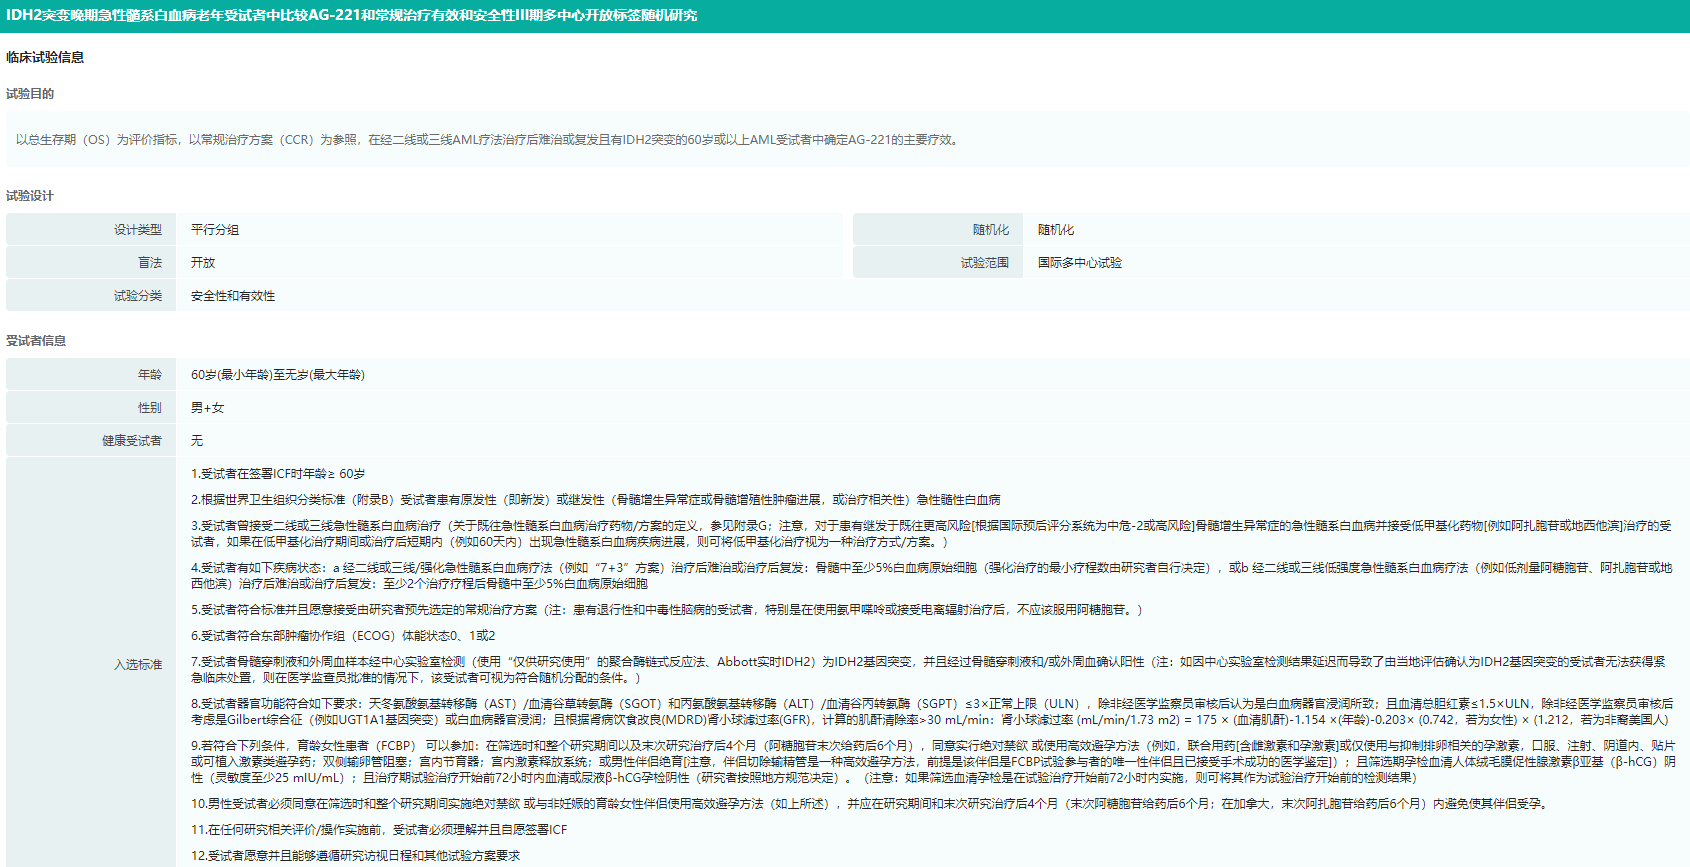Viewport: 1690px width, 867px height.
Task: Click the 平行分组 design type value
Action: [215, 230]
